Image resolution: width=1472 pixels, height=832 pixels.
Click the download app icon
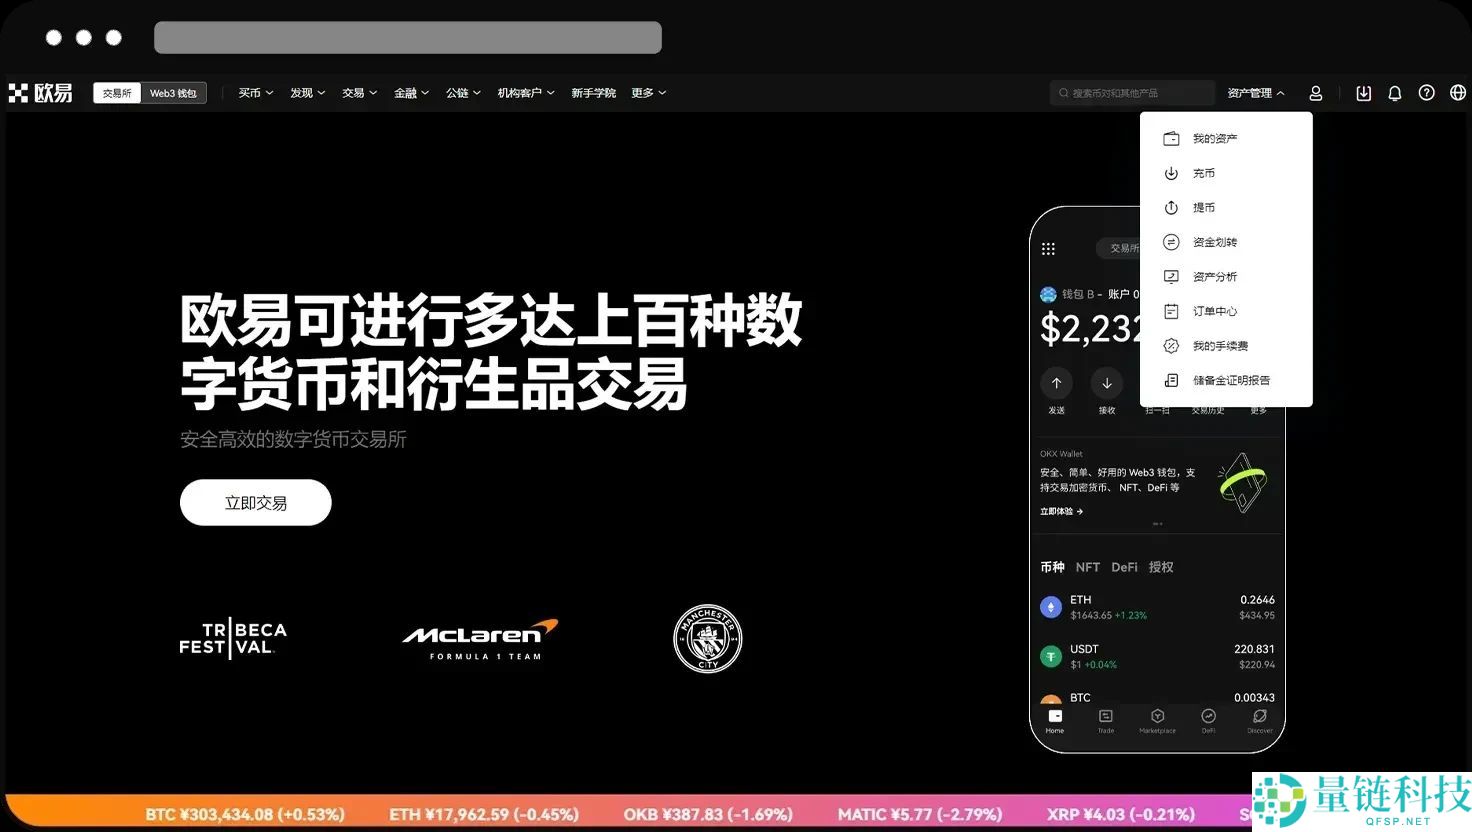[1363, 92]
